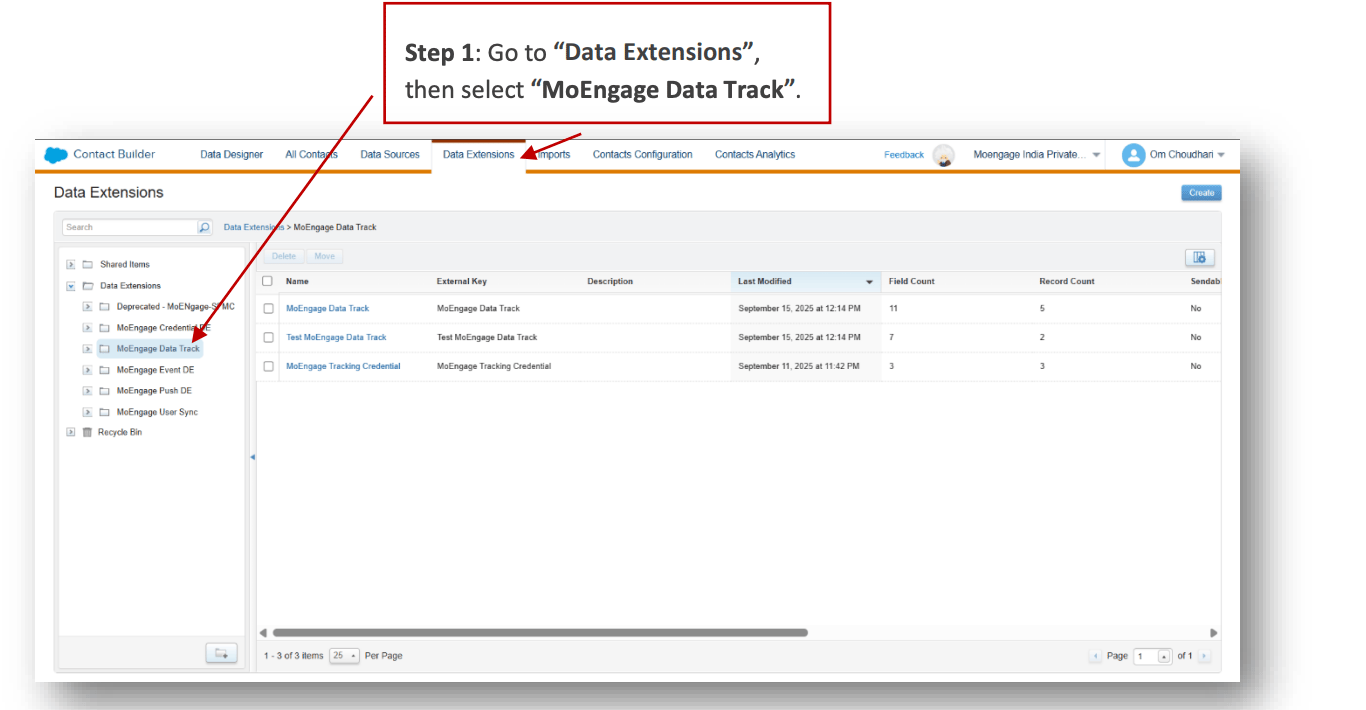Viewport: 1366px width, 710px height.
Task: Check the MoEngage Data Track row checkbox
Action: (x=268, y=308)
